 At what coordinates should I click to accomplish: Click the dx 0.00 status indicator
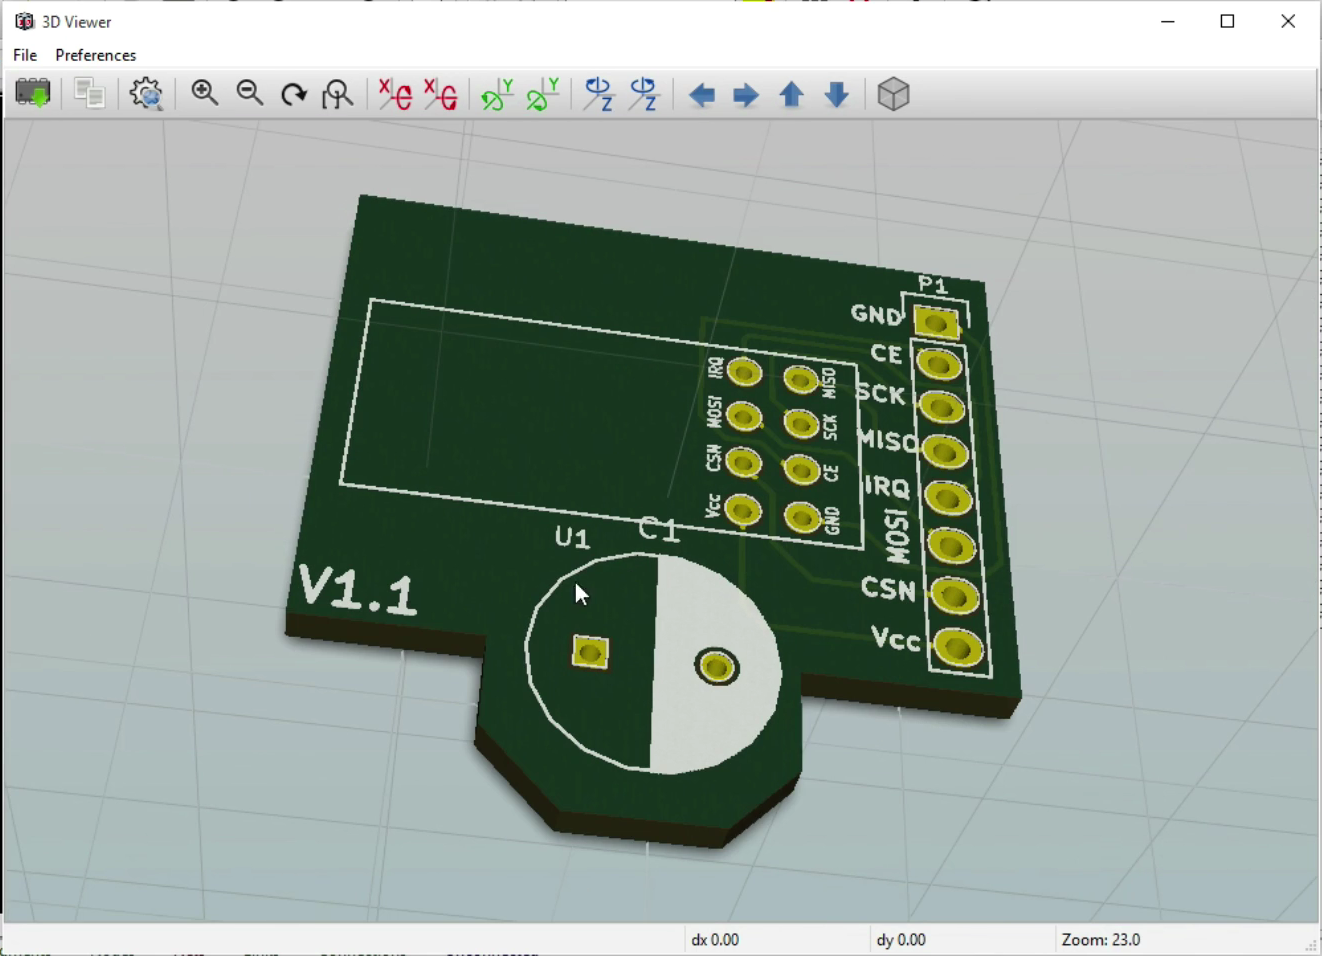tap(714, 939)
